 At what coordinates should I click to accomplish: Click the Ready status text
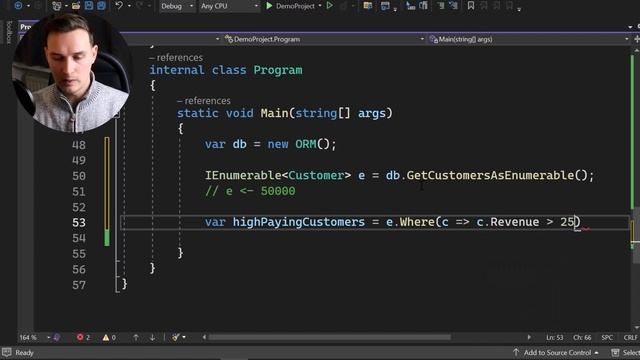click(24, 352)
